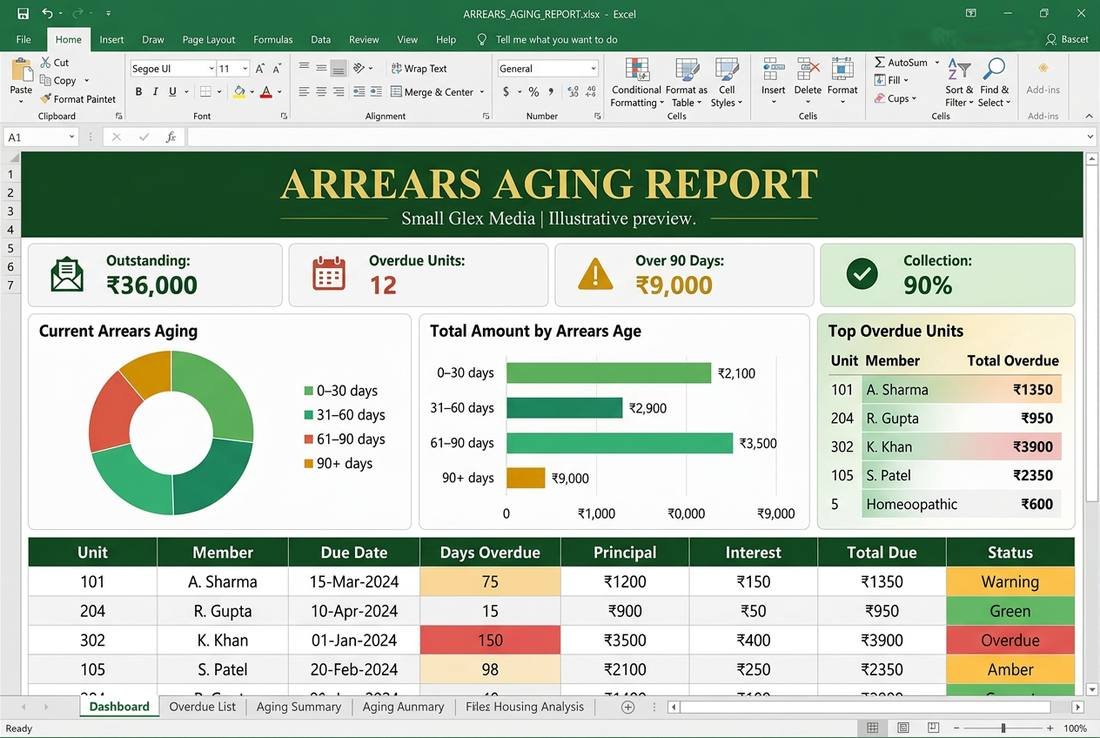Viewport: 1100px width, 738px height.
Task: Click the orientation angle text icon
Action: coord(359,68)
